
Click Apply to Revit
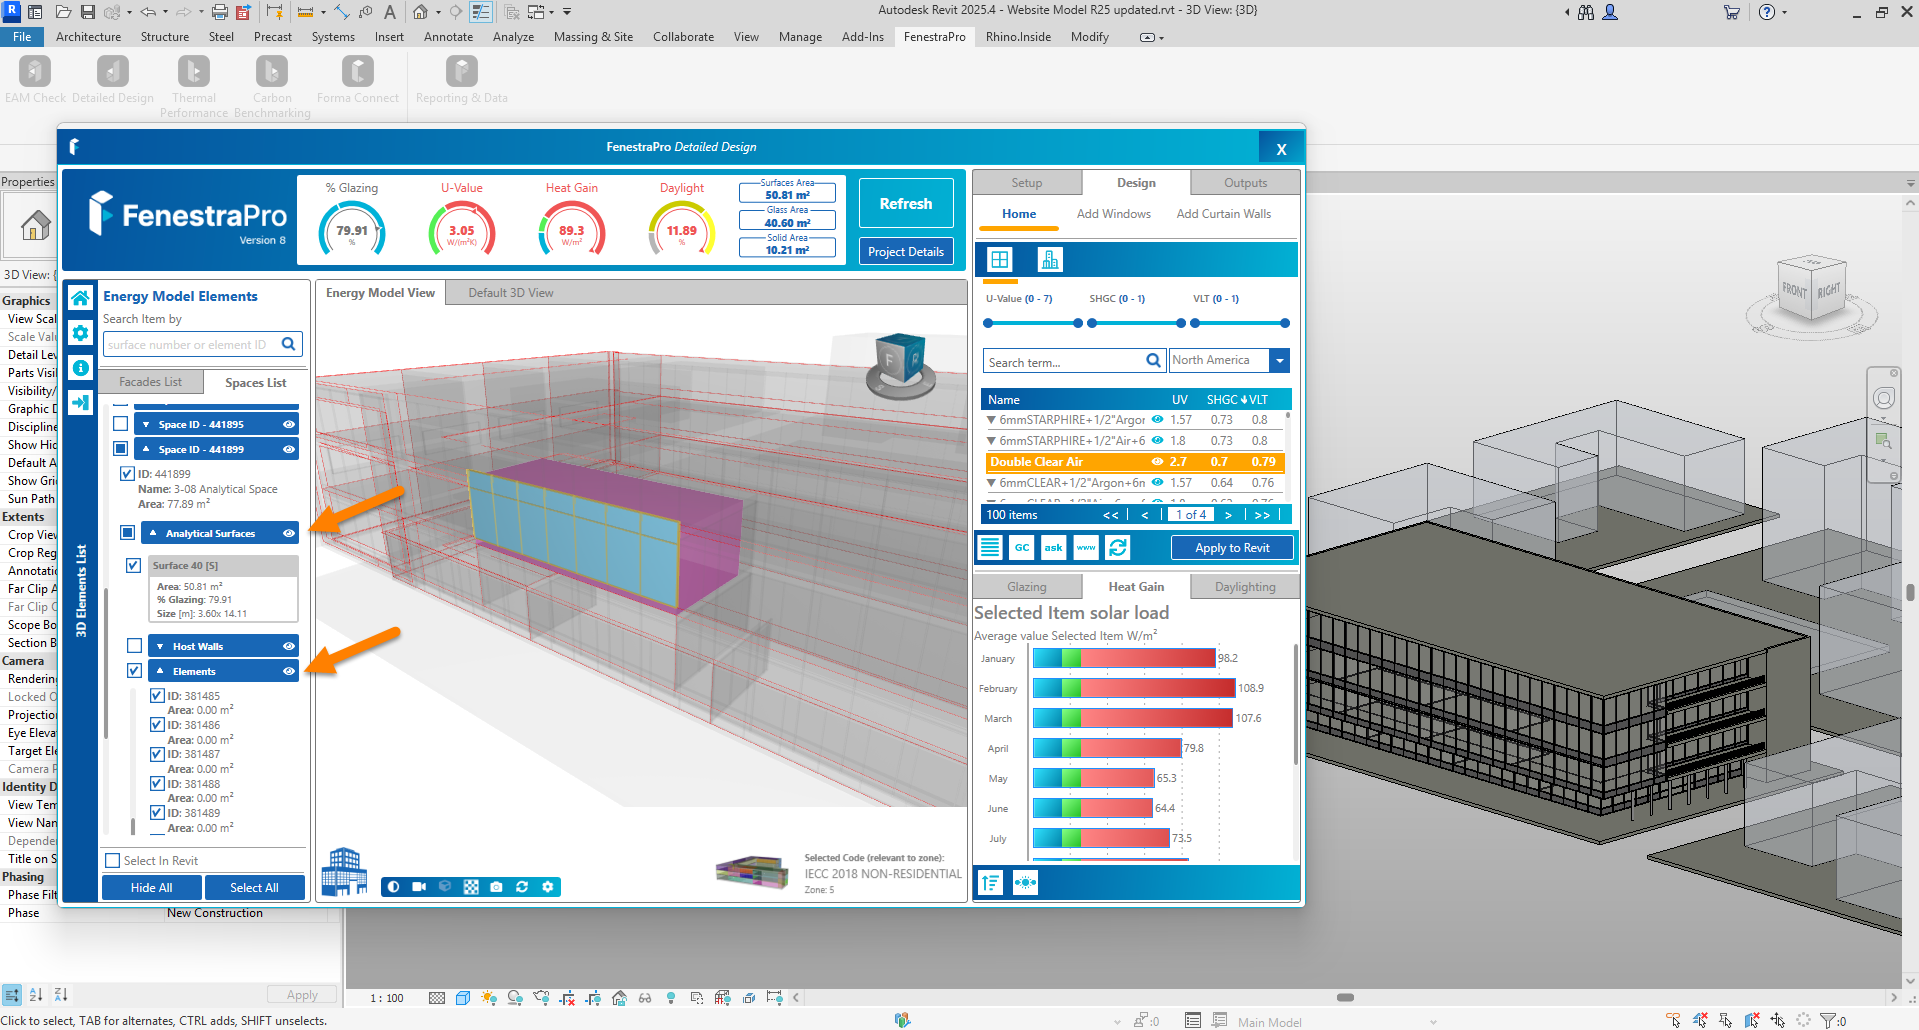pyautogui.click(x=1232, y=548)
